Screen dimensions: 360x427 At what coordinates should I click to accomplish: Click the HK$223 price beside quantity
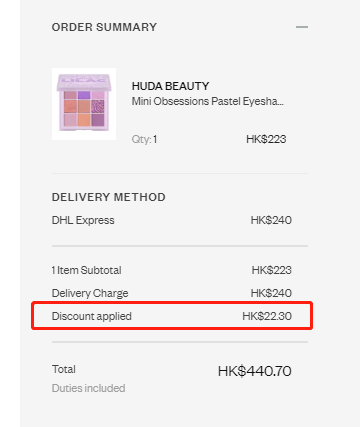(266, 139)
